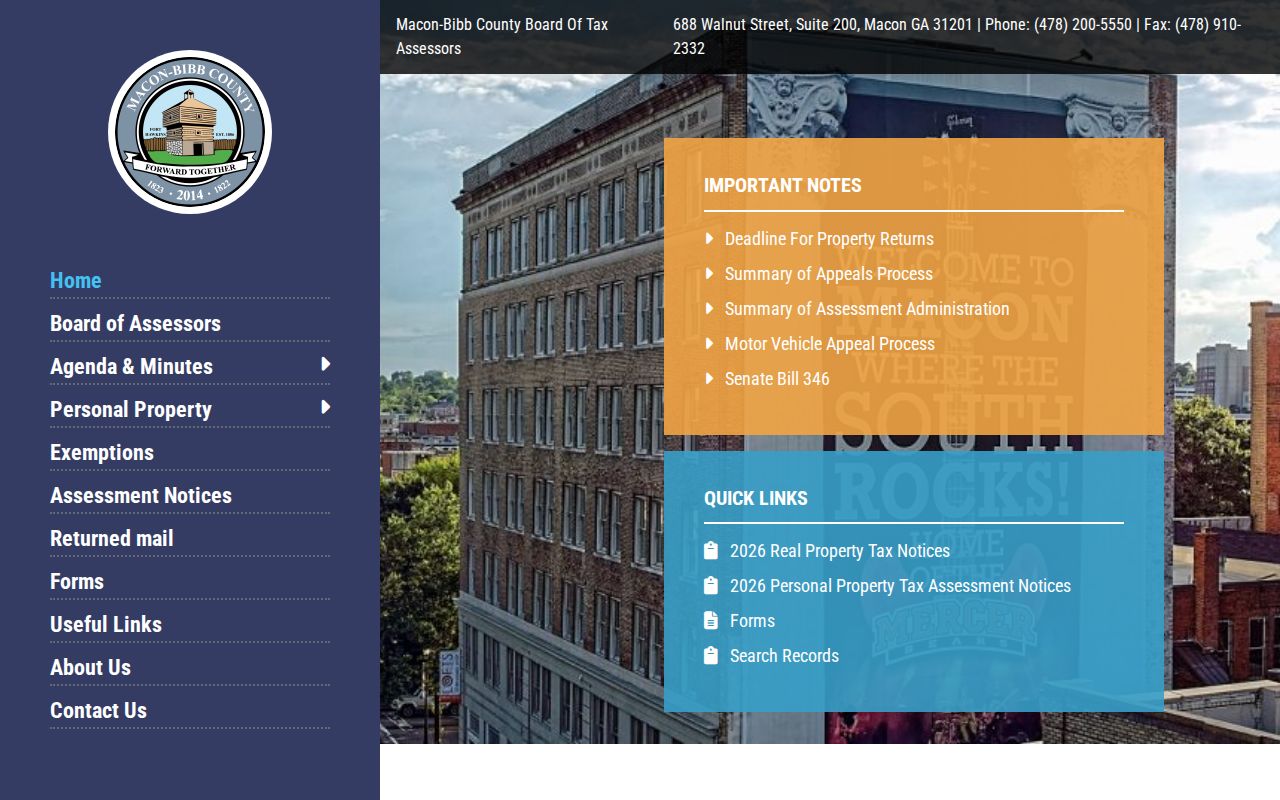Open Agenda & Minutes menu item

131,367
